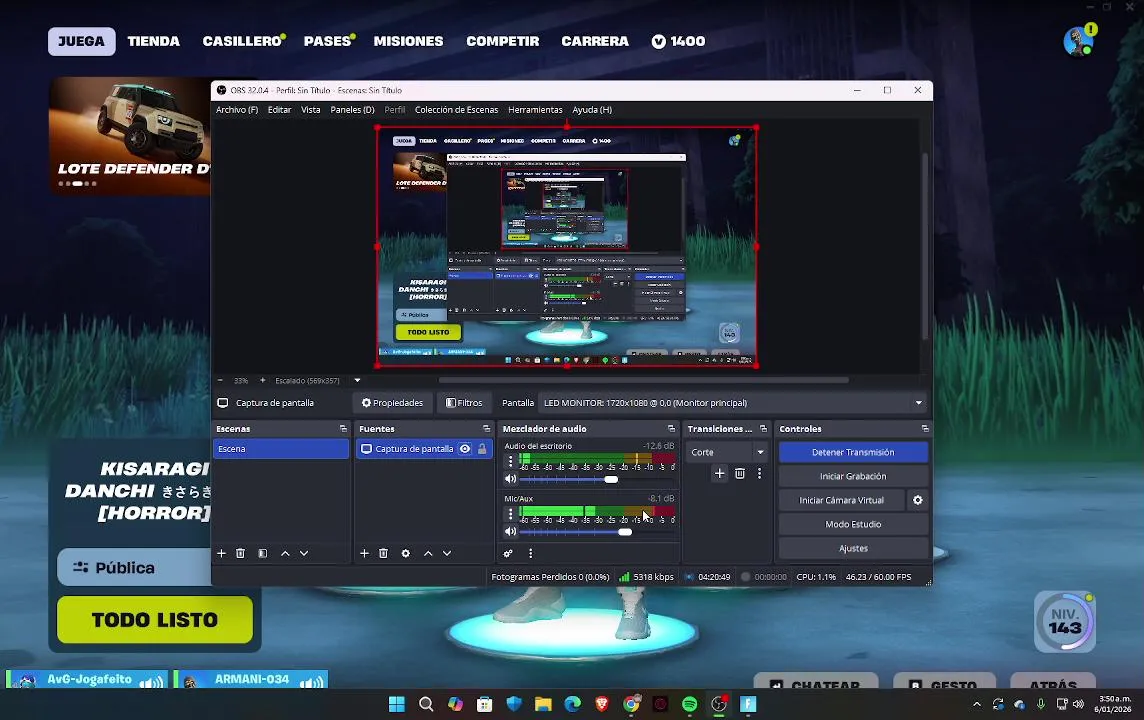Undock the Fuentes panel with its float icon

[486, 429]
